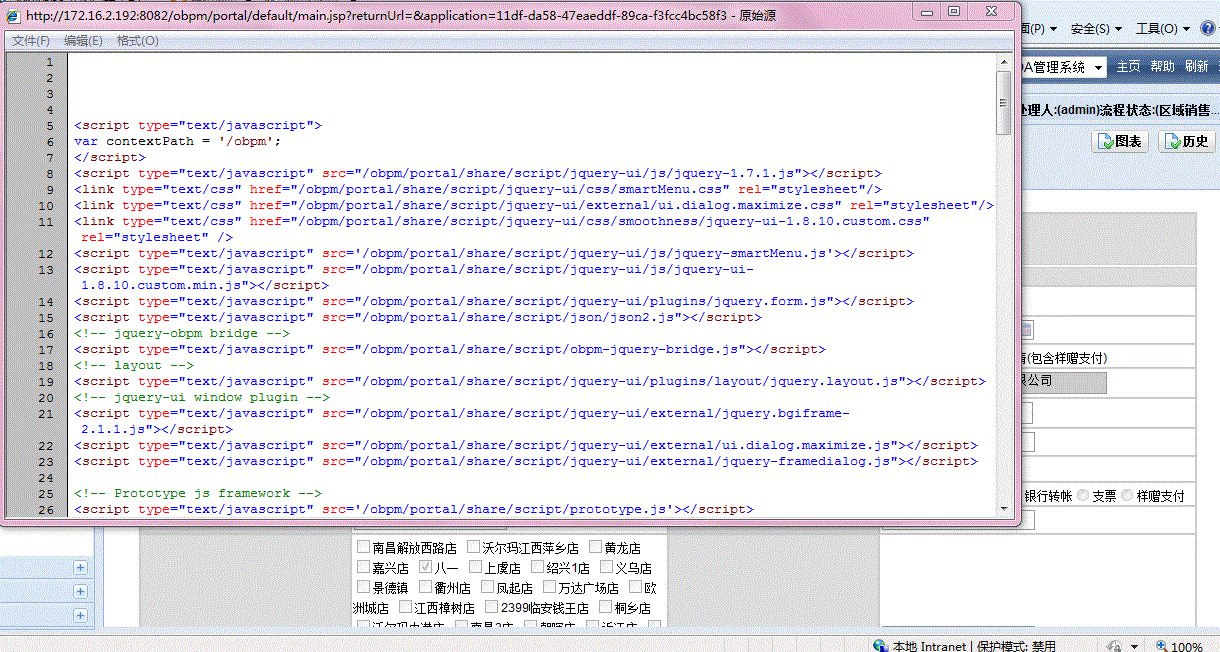The height and width of the screenshot is (652, 1220).
Task: Check the 江西樟树店 checkbox
Action: click(x=406, y=607)
